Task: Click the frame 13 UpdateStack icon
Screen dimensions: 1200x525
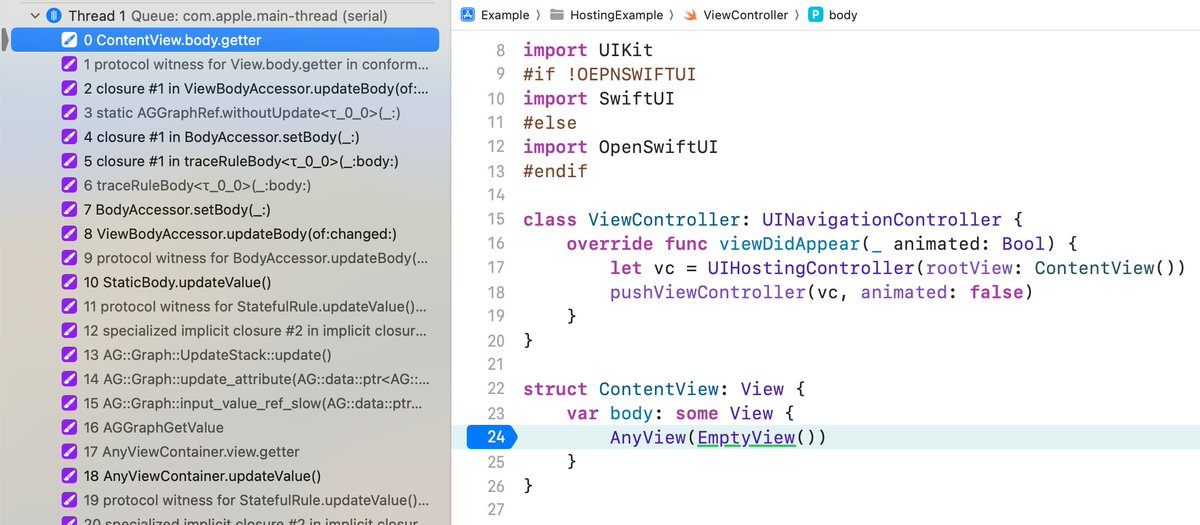Action: (70, 355)
